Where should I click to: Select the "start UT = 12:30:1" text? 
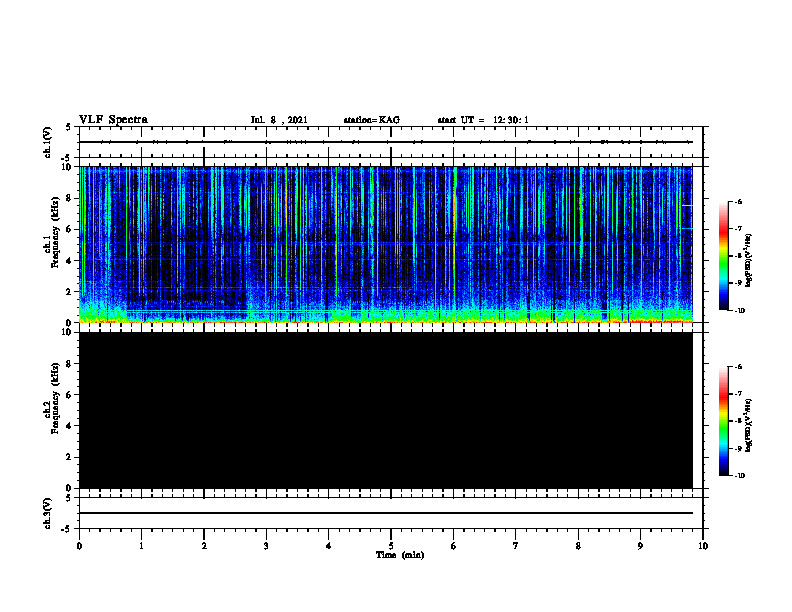pos(483,120)
